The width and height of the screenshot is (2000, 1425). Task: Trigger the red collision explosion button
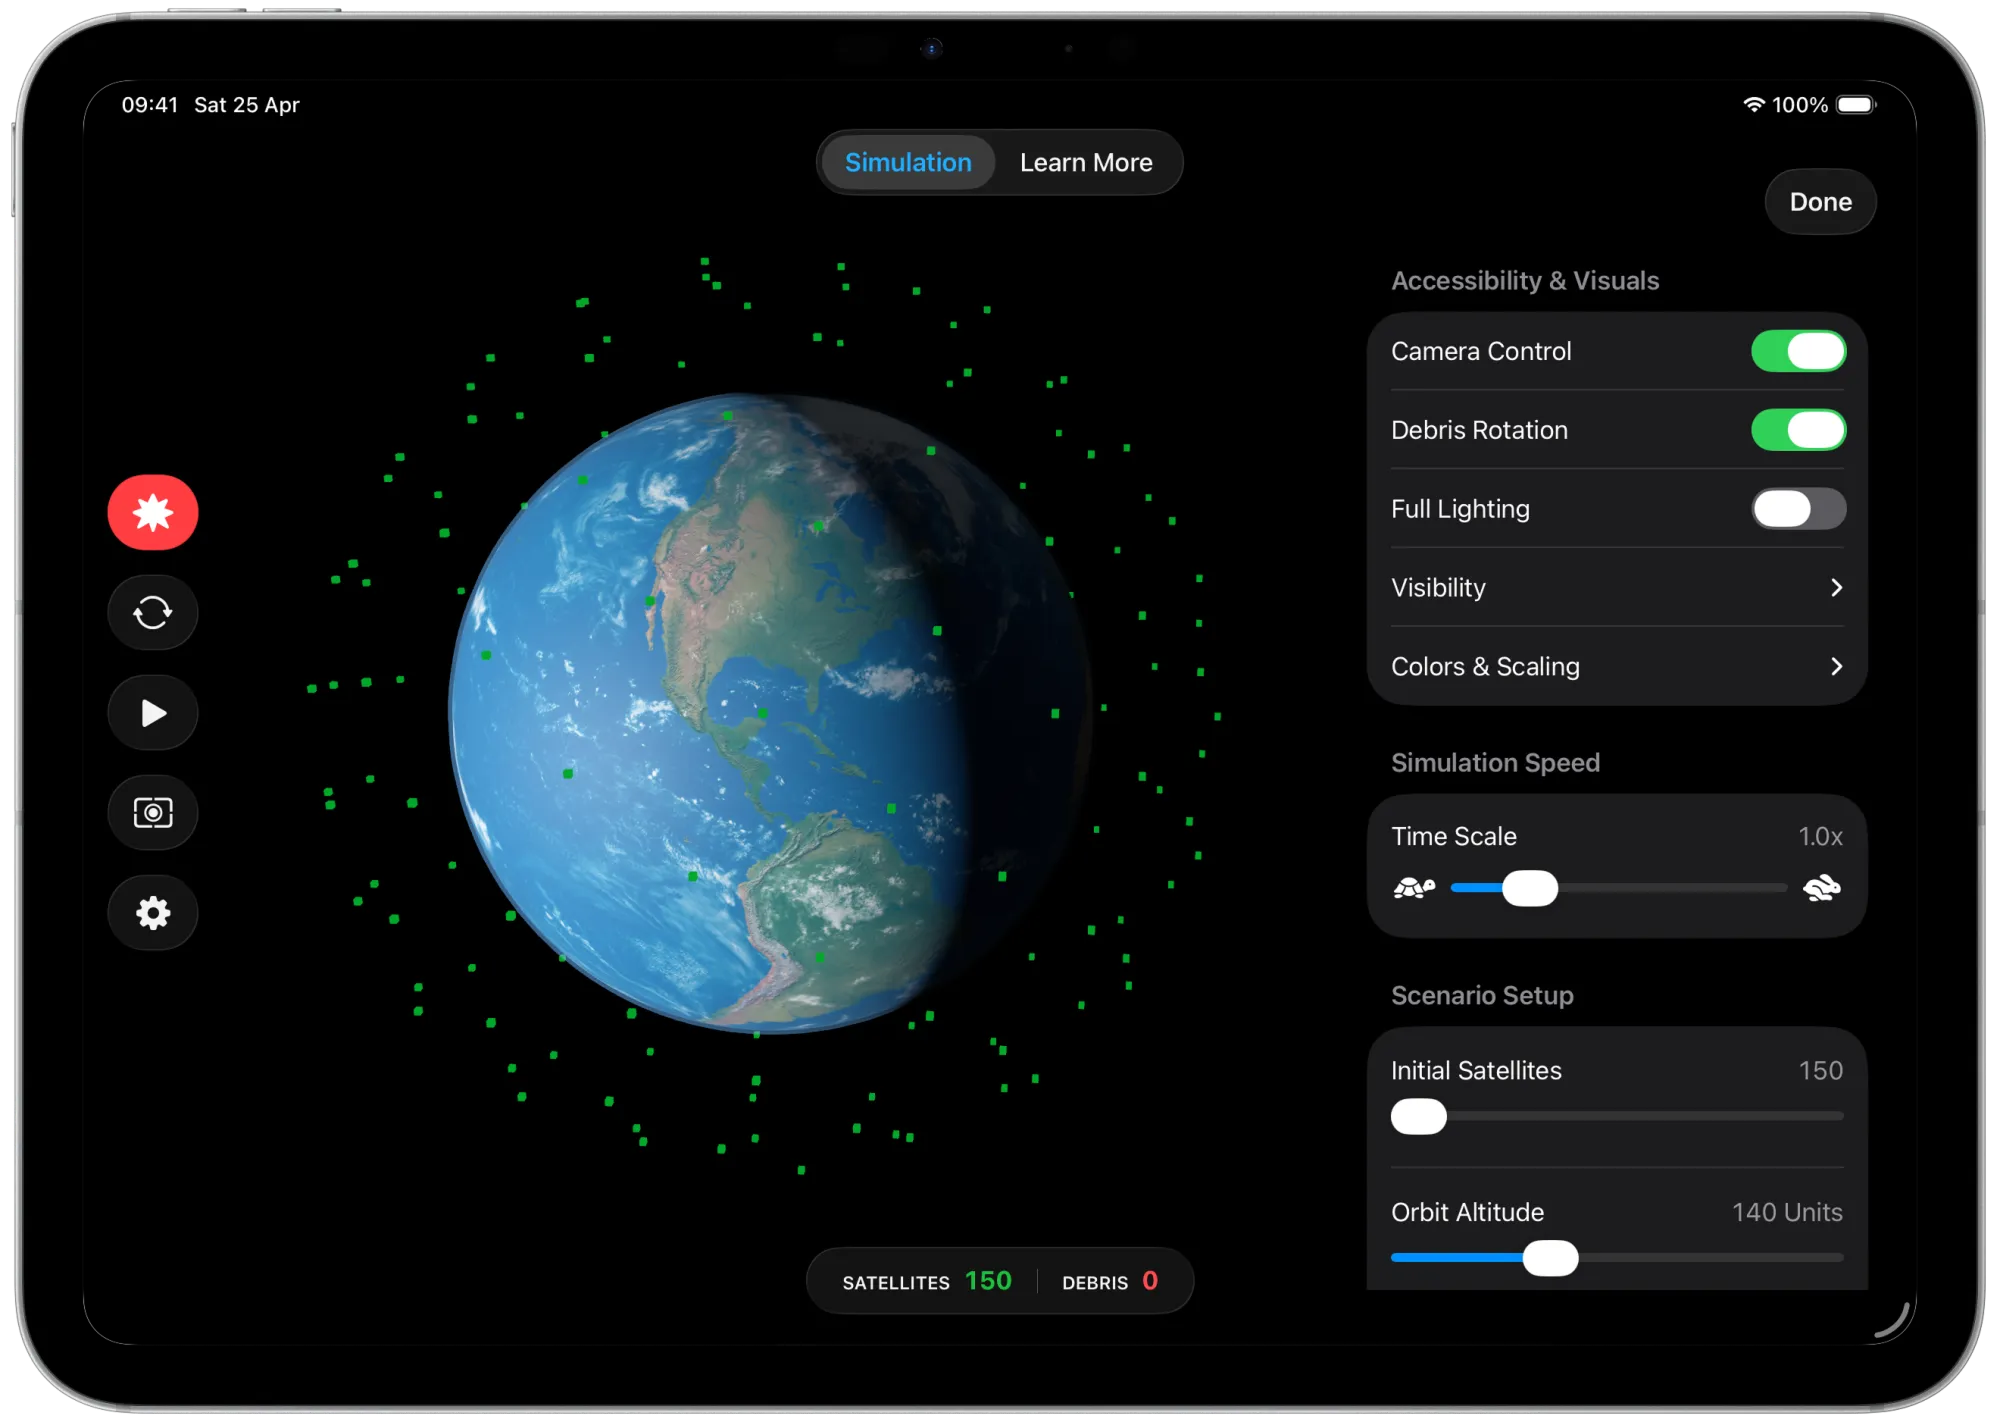(152, 512)
